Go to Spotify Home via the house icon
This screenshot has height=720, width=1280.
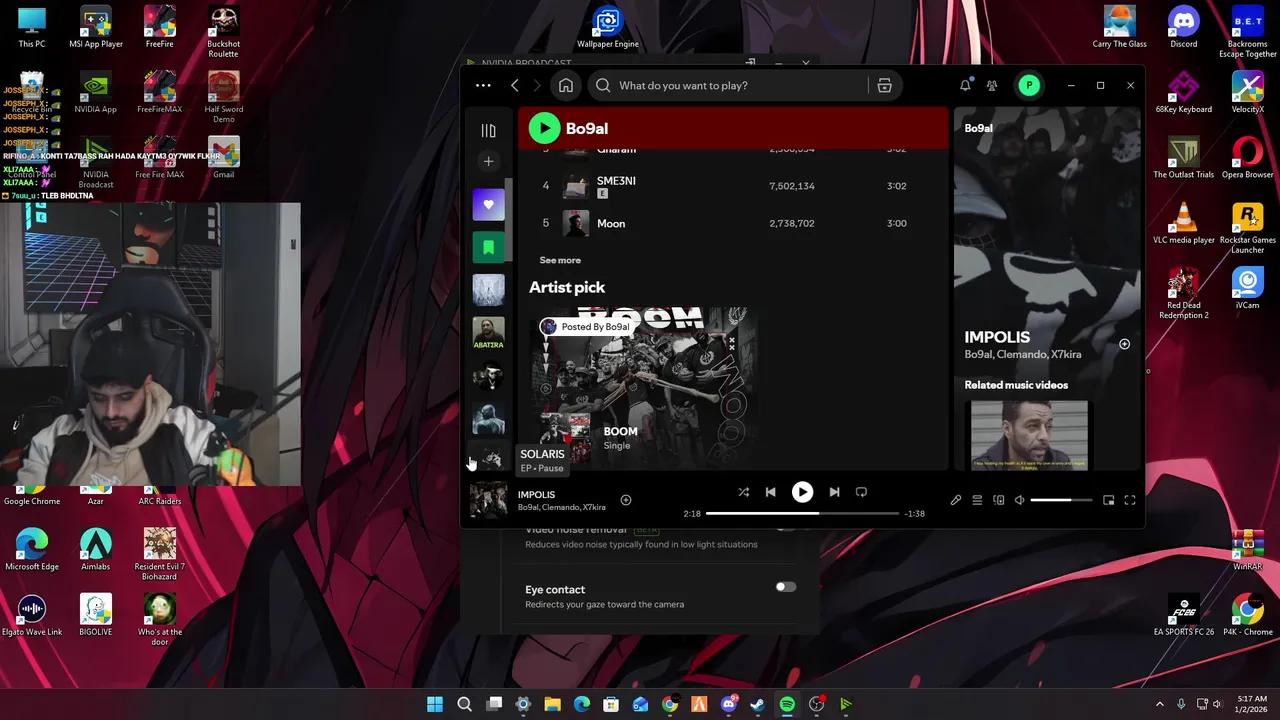pyautogui.click(x=566, y=86)
